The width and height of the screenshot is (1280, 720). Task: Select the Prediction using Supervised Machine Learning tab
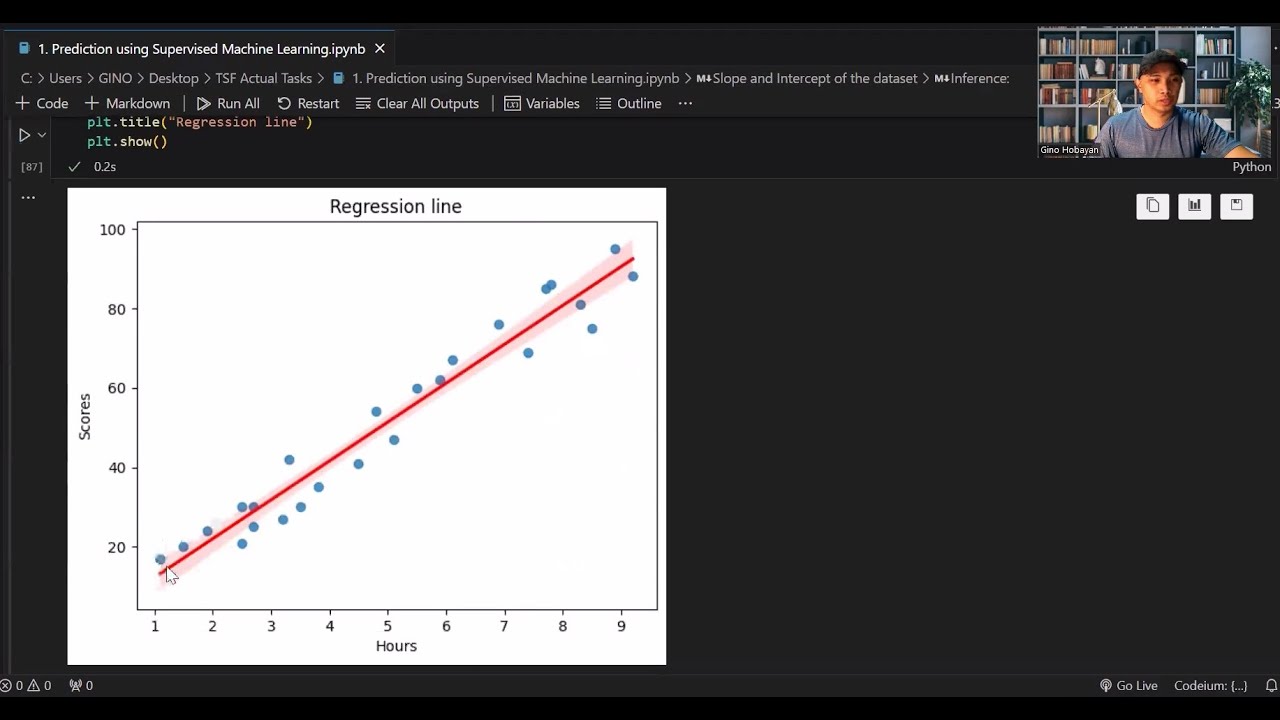pyautogui.click(x=201, y=48)
